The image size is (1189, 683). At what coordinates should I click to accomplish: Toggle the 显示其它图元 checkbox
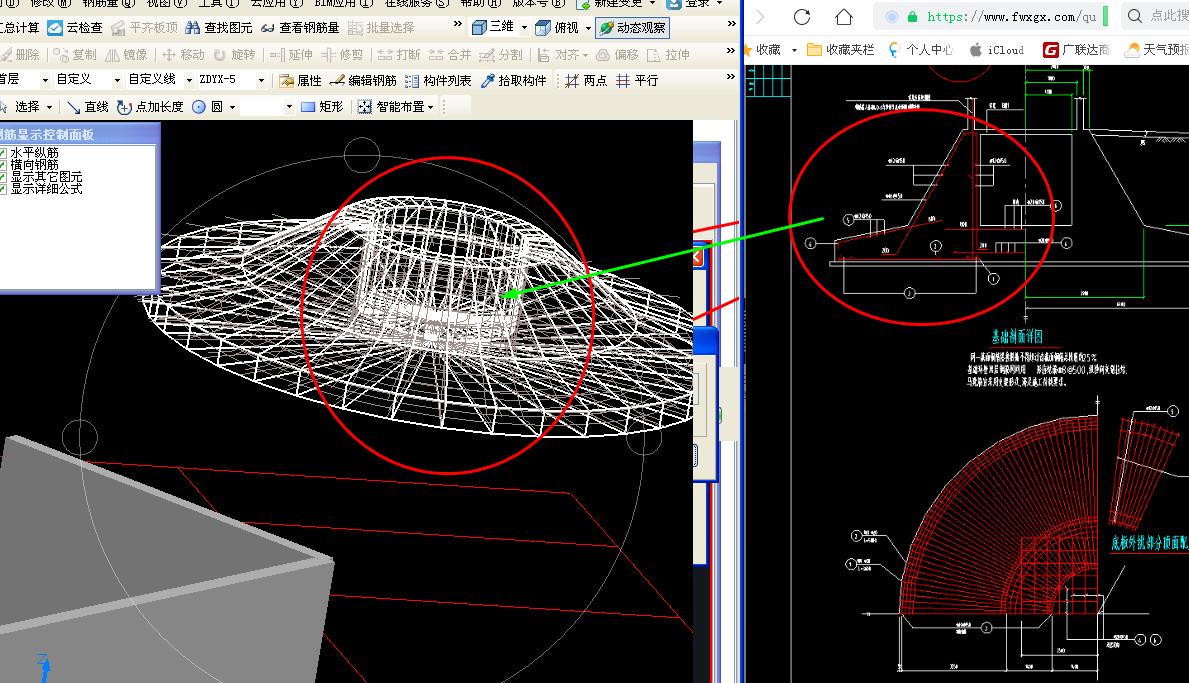tap(3, 177)
